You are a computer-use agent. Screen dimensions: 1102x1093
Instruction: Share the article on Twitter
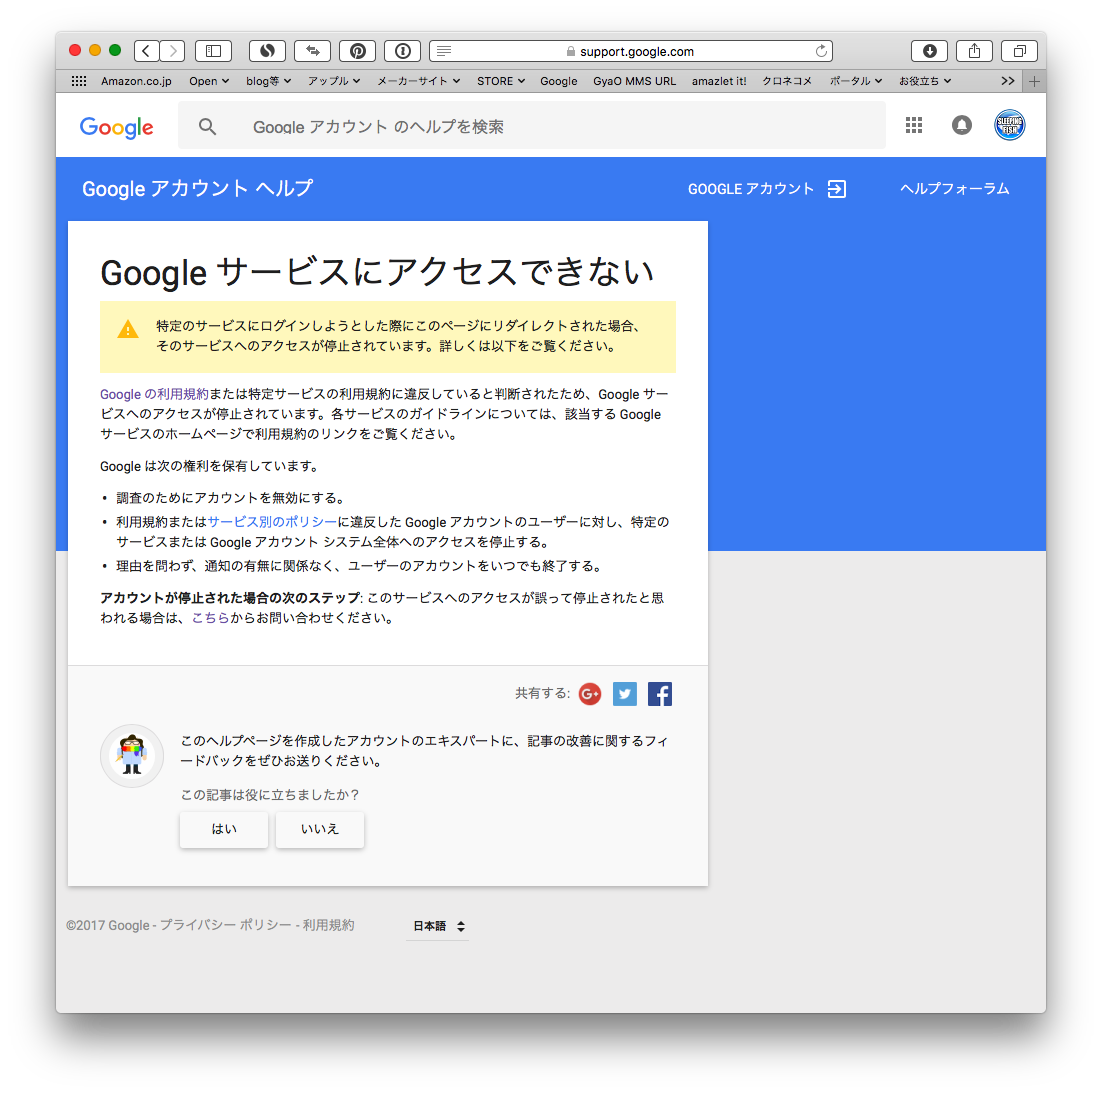(x=625, y=694)
